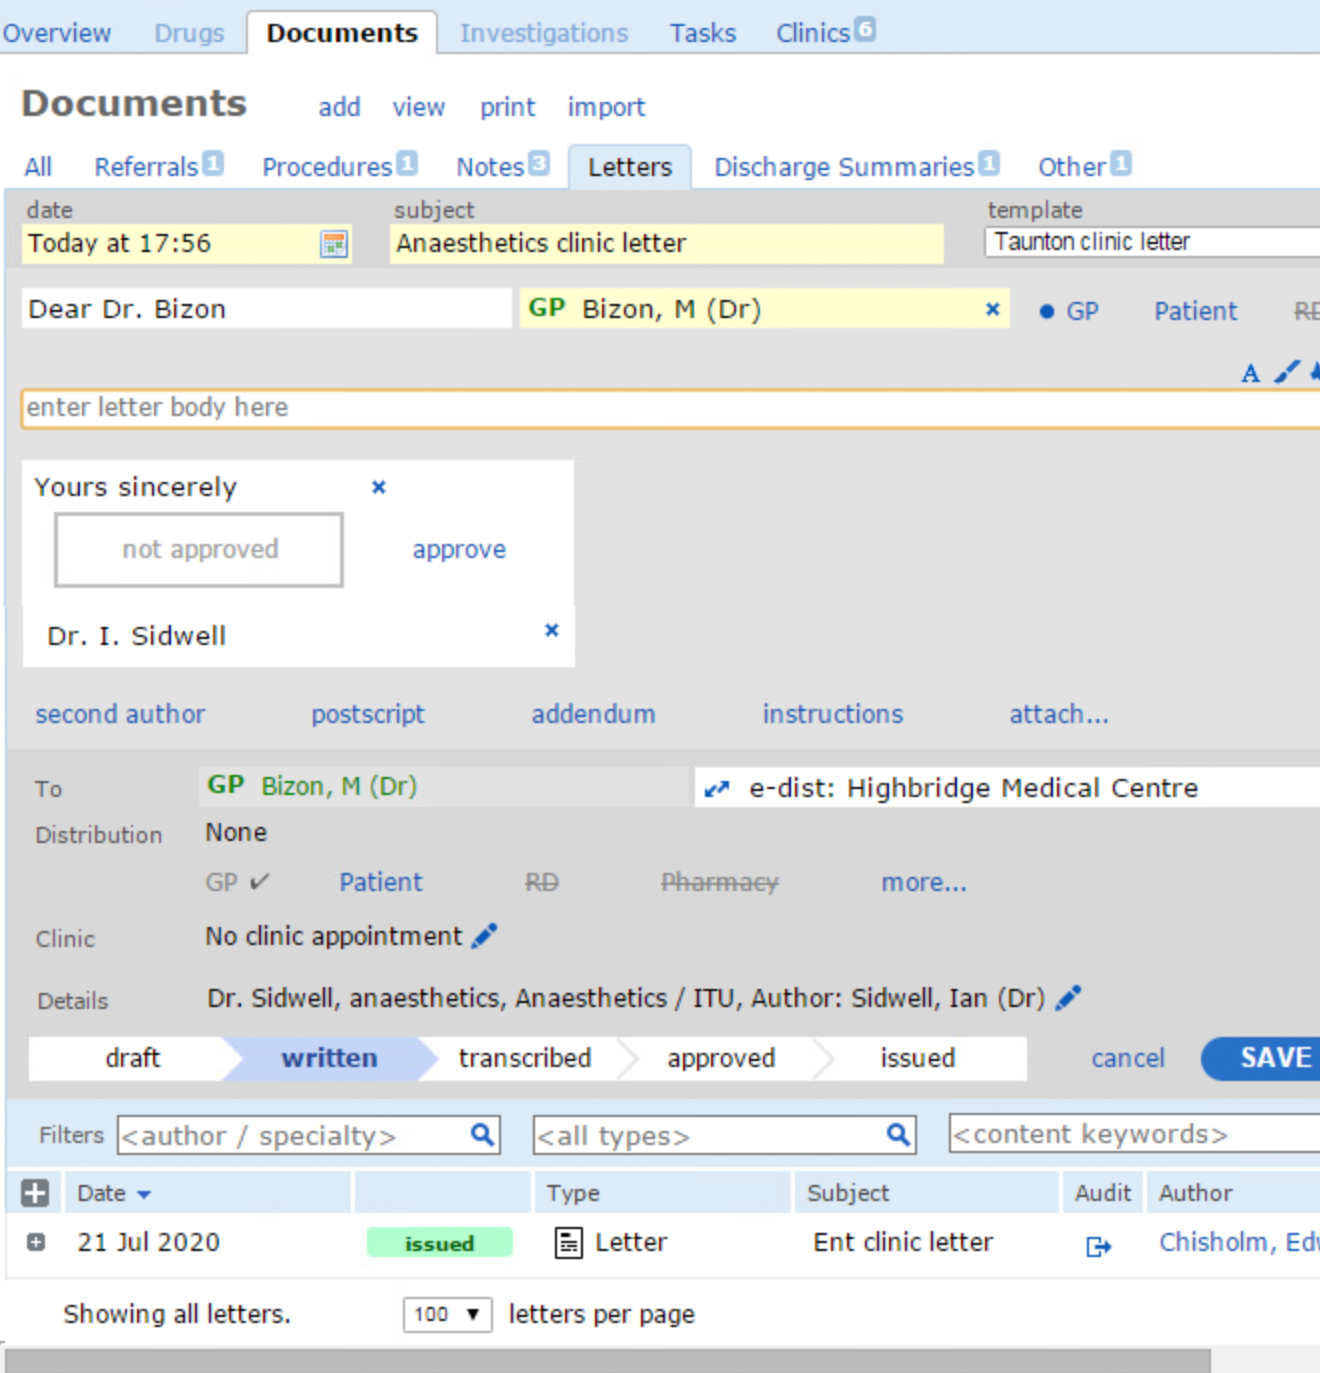Add instructions to the letter
The image size is (1320, 1373).
pyautogui.click(x=832, y=714)
